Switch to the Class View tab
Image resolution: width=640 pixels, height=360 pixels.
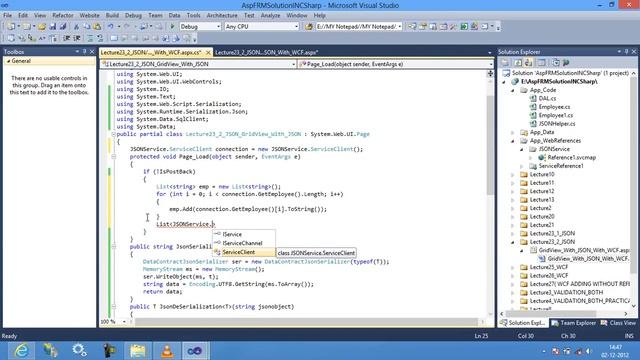click(x=618, y=323)
